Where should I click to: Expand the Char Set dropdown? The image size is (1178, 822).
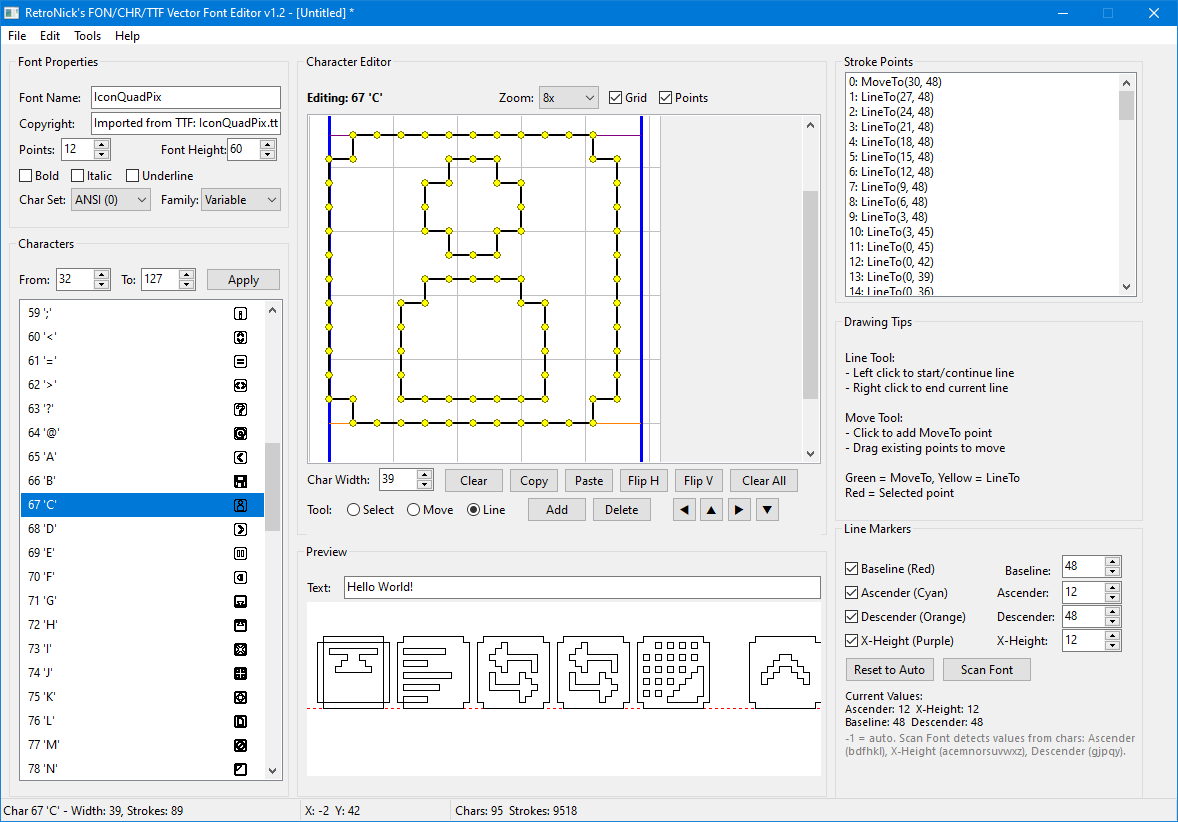tap(110, 200)
